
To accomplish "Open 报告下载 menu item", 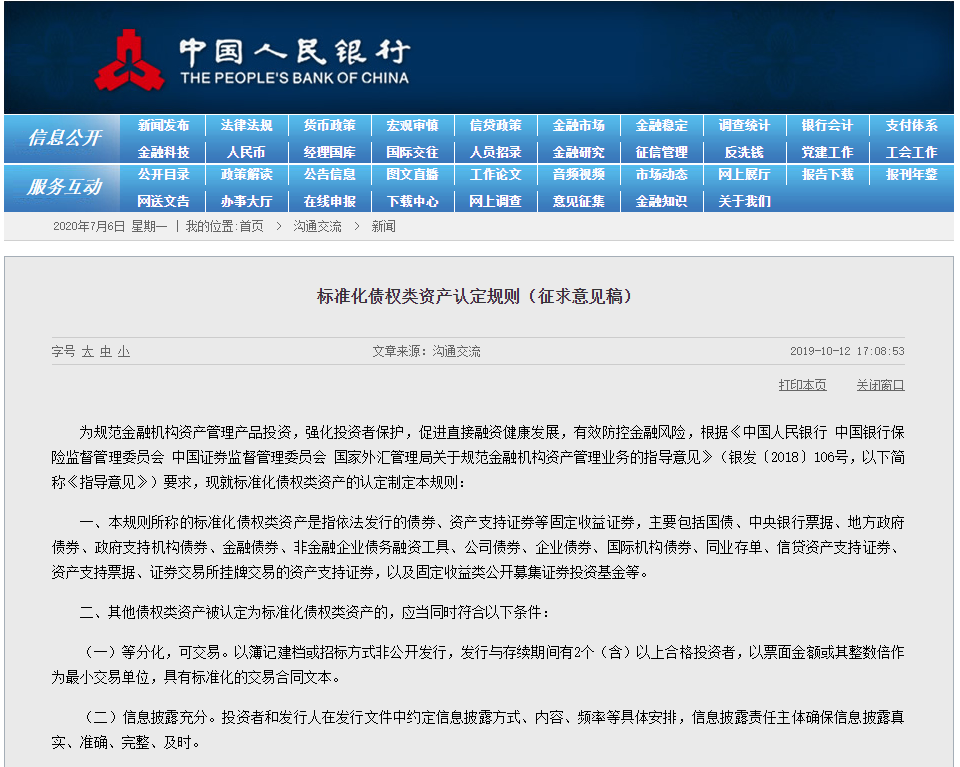I will (x=828, y=174).
